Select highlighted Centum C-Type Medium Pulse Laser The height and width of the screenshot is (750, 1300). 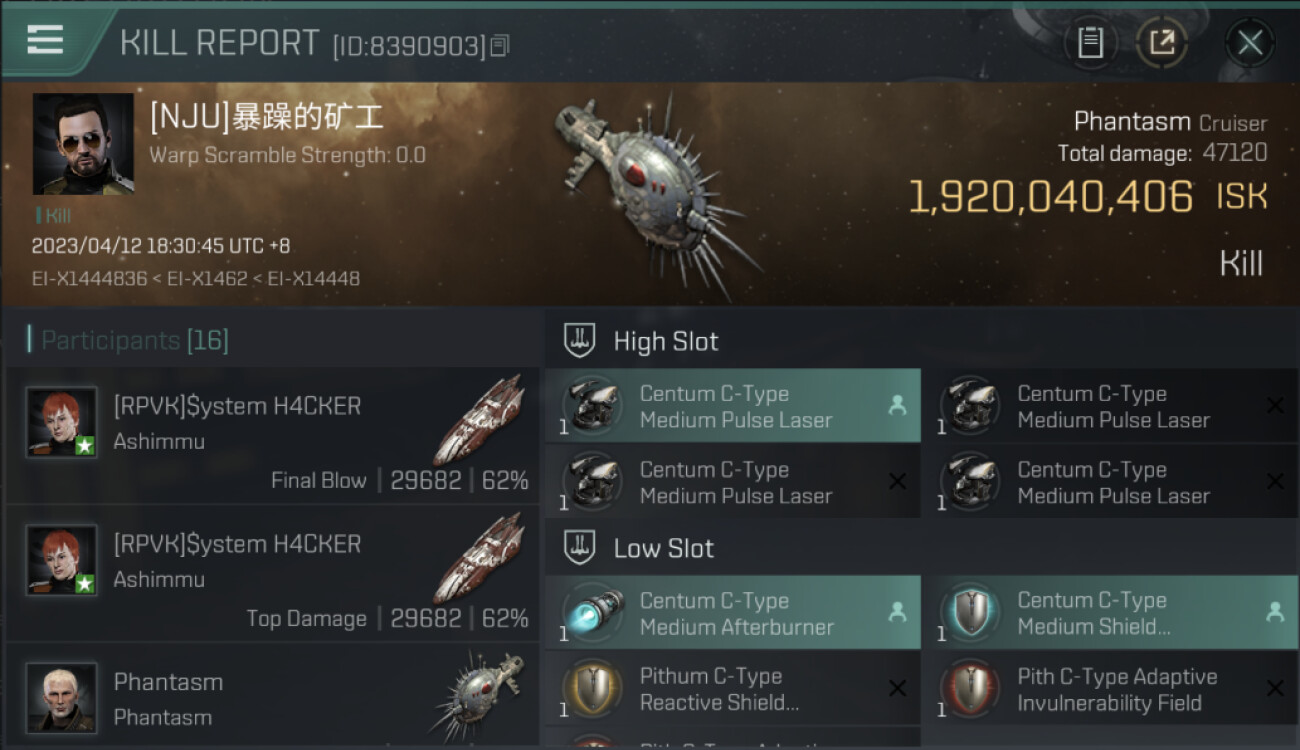tap(733, 406)
